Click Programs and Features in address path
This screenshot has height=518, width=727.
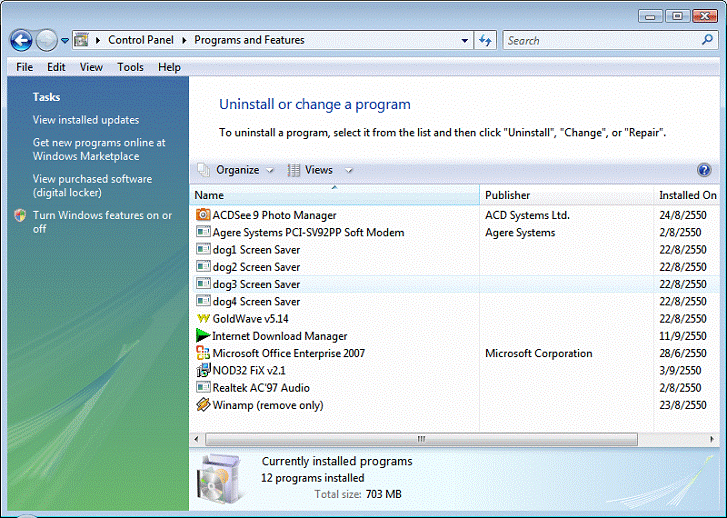point(249,40)
